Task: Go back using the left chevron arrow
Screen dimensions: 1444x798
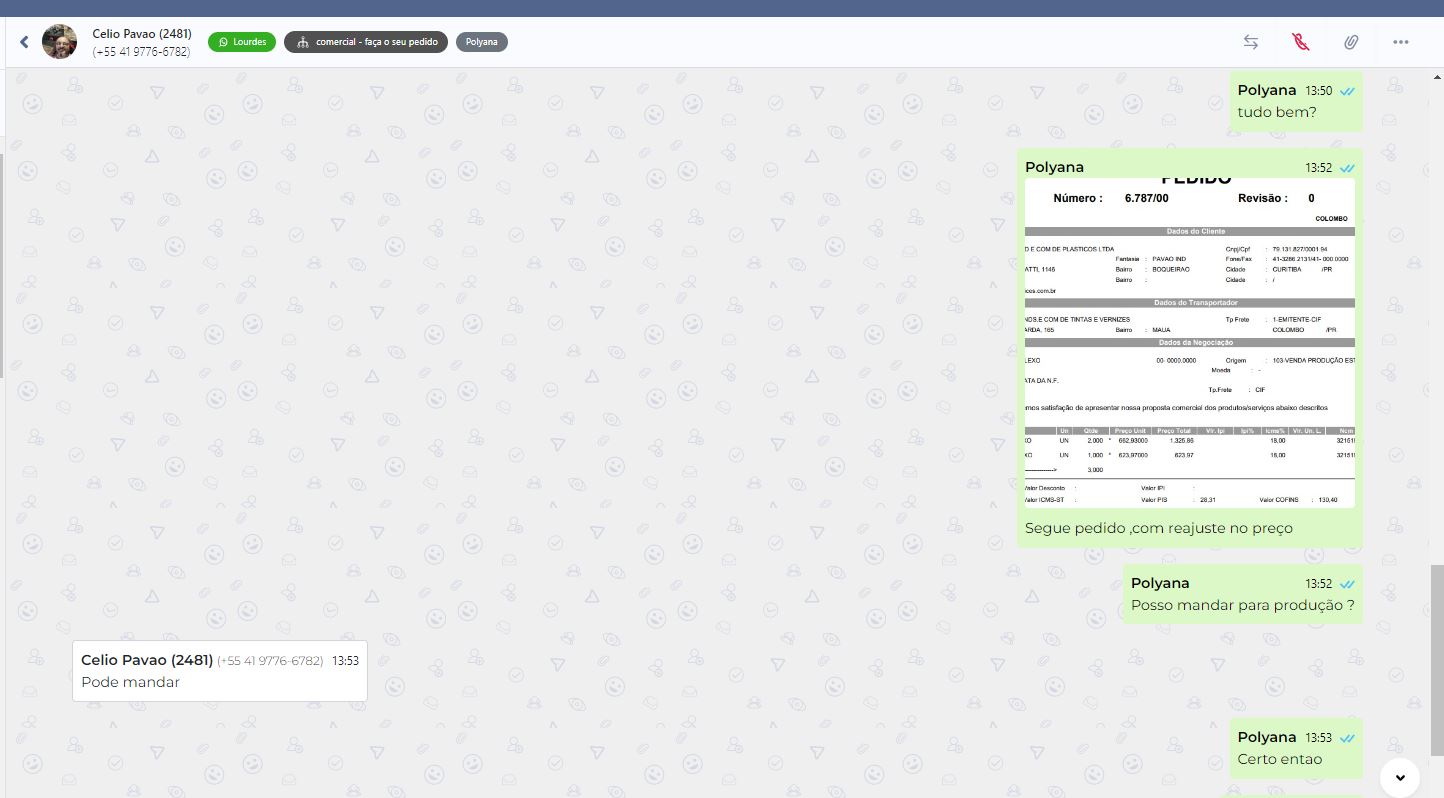Action: pos(24,42)
